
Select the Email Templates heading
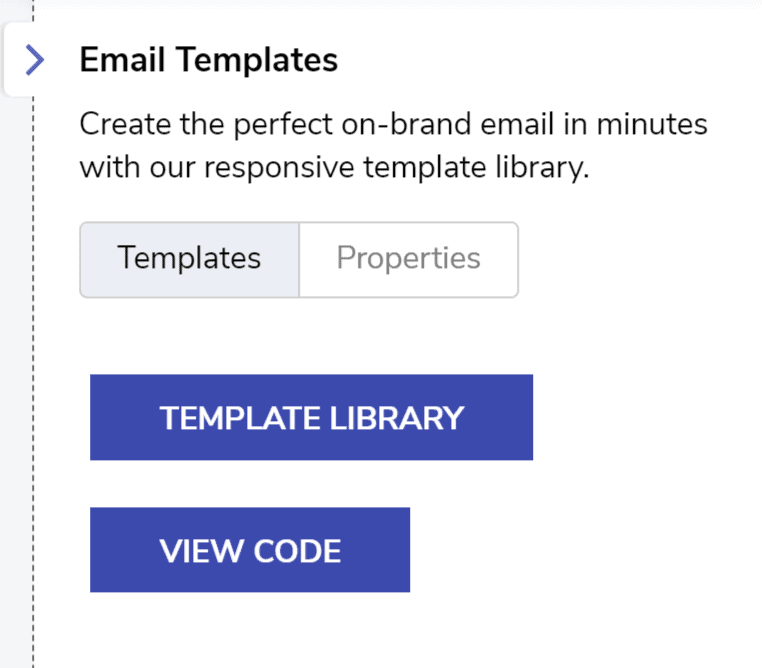click(x=208, y=60)
